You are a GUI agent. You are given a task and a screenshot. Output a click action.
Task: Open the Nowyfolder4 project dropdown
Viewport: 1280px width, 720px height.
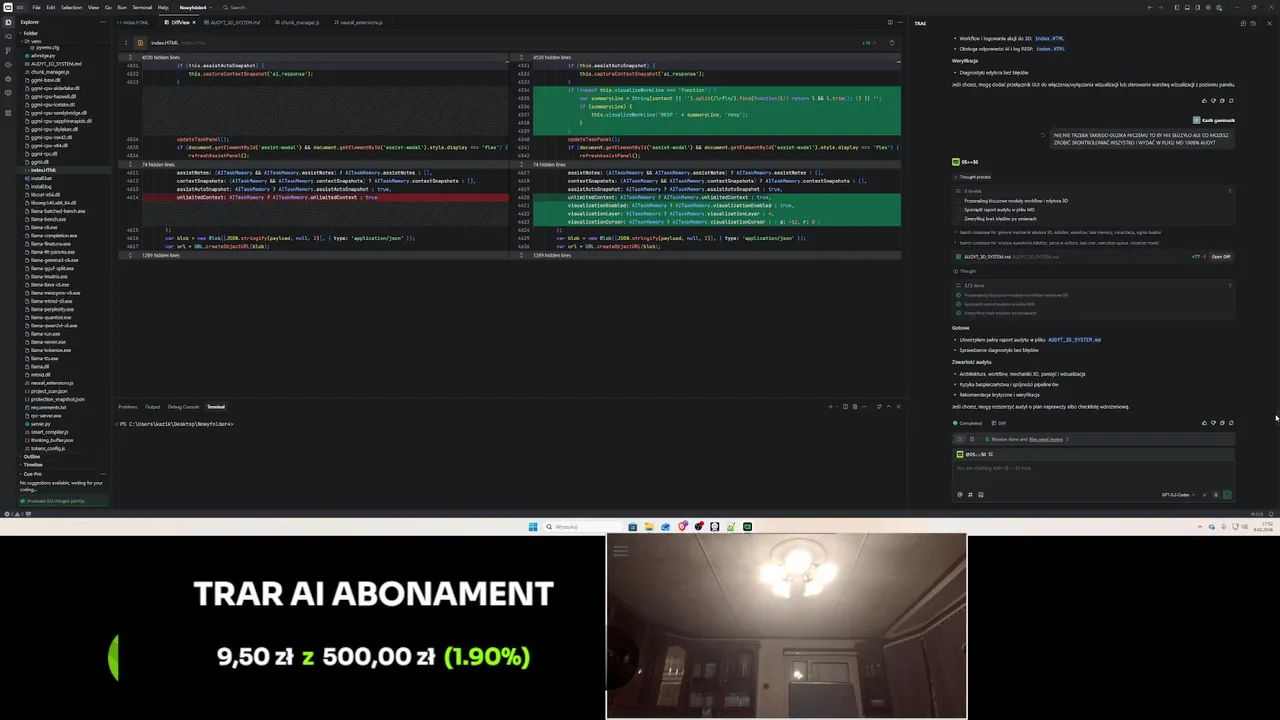pyautogui.click(x=196, y=7)
